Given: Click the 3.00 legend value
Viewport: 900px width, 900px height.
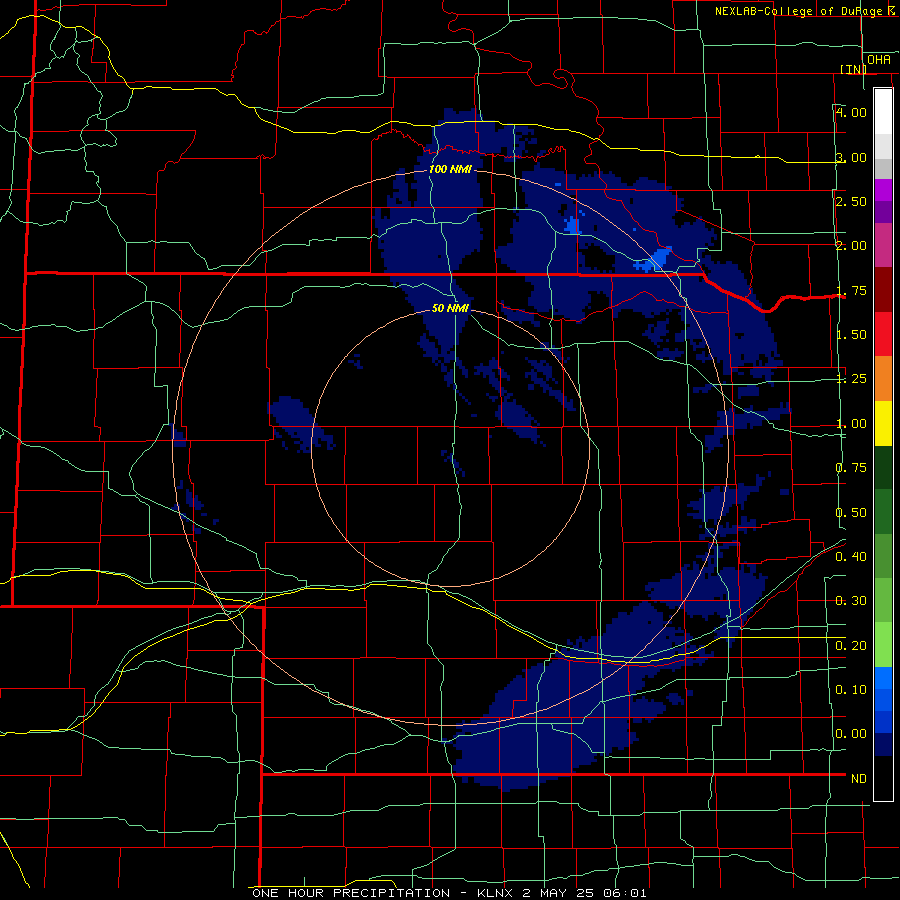Looking at the screenshot, I should tap(851, 157).
